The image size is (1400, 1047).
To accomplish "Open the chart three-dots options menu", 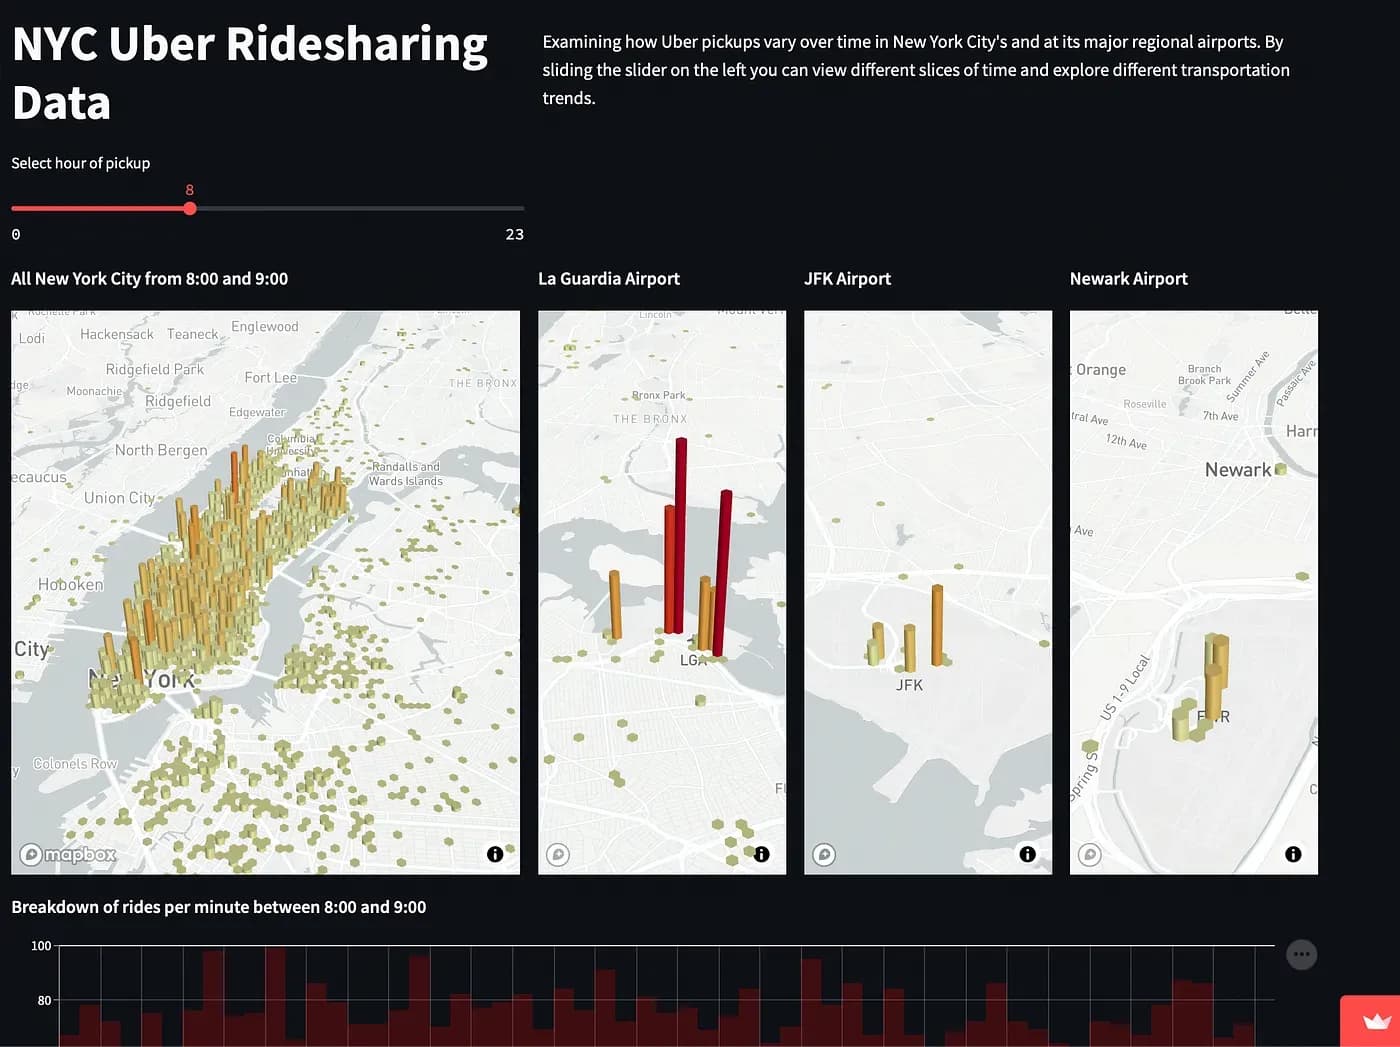I will click(x=1301, y=954).
